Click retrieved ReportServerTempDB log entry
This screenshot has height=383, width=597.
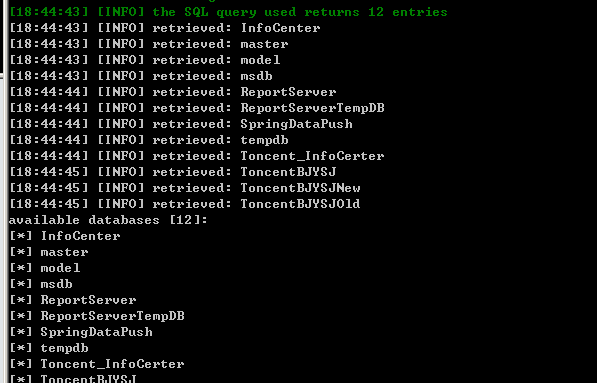(x=196, y=108)
